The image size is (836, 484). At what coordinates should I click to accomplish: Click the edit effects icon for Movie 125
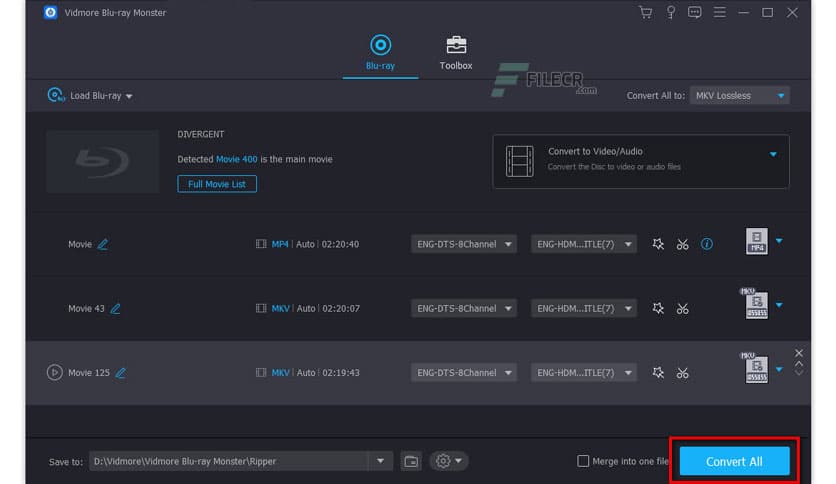tap(658, 373)
